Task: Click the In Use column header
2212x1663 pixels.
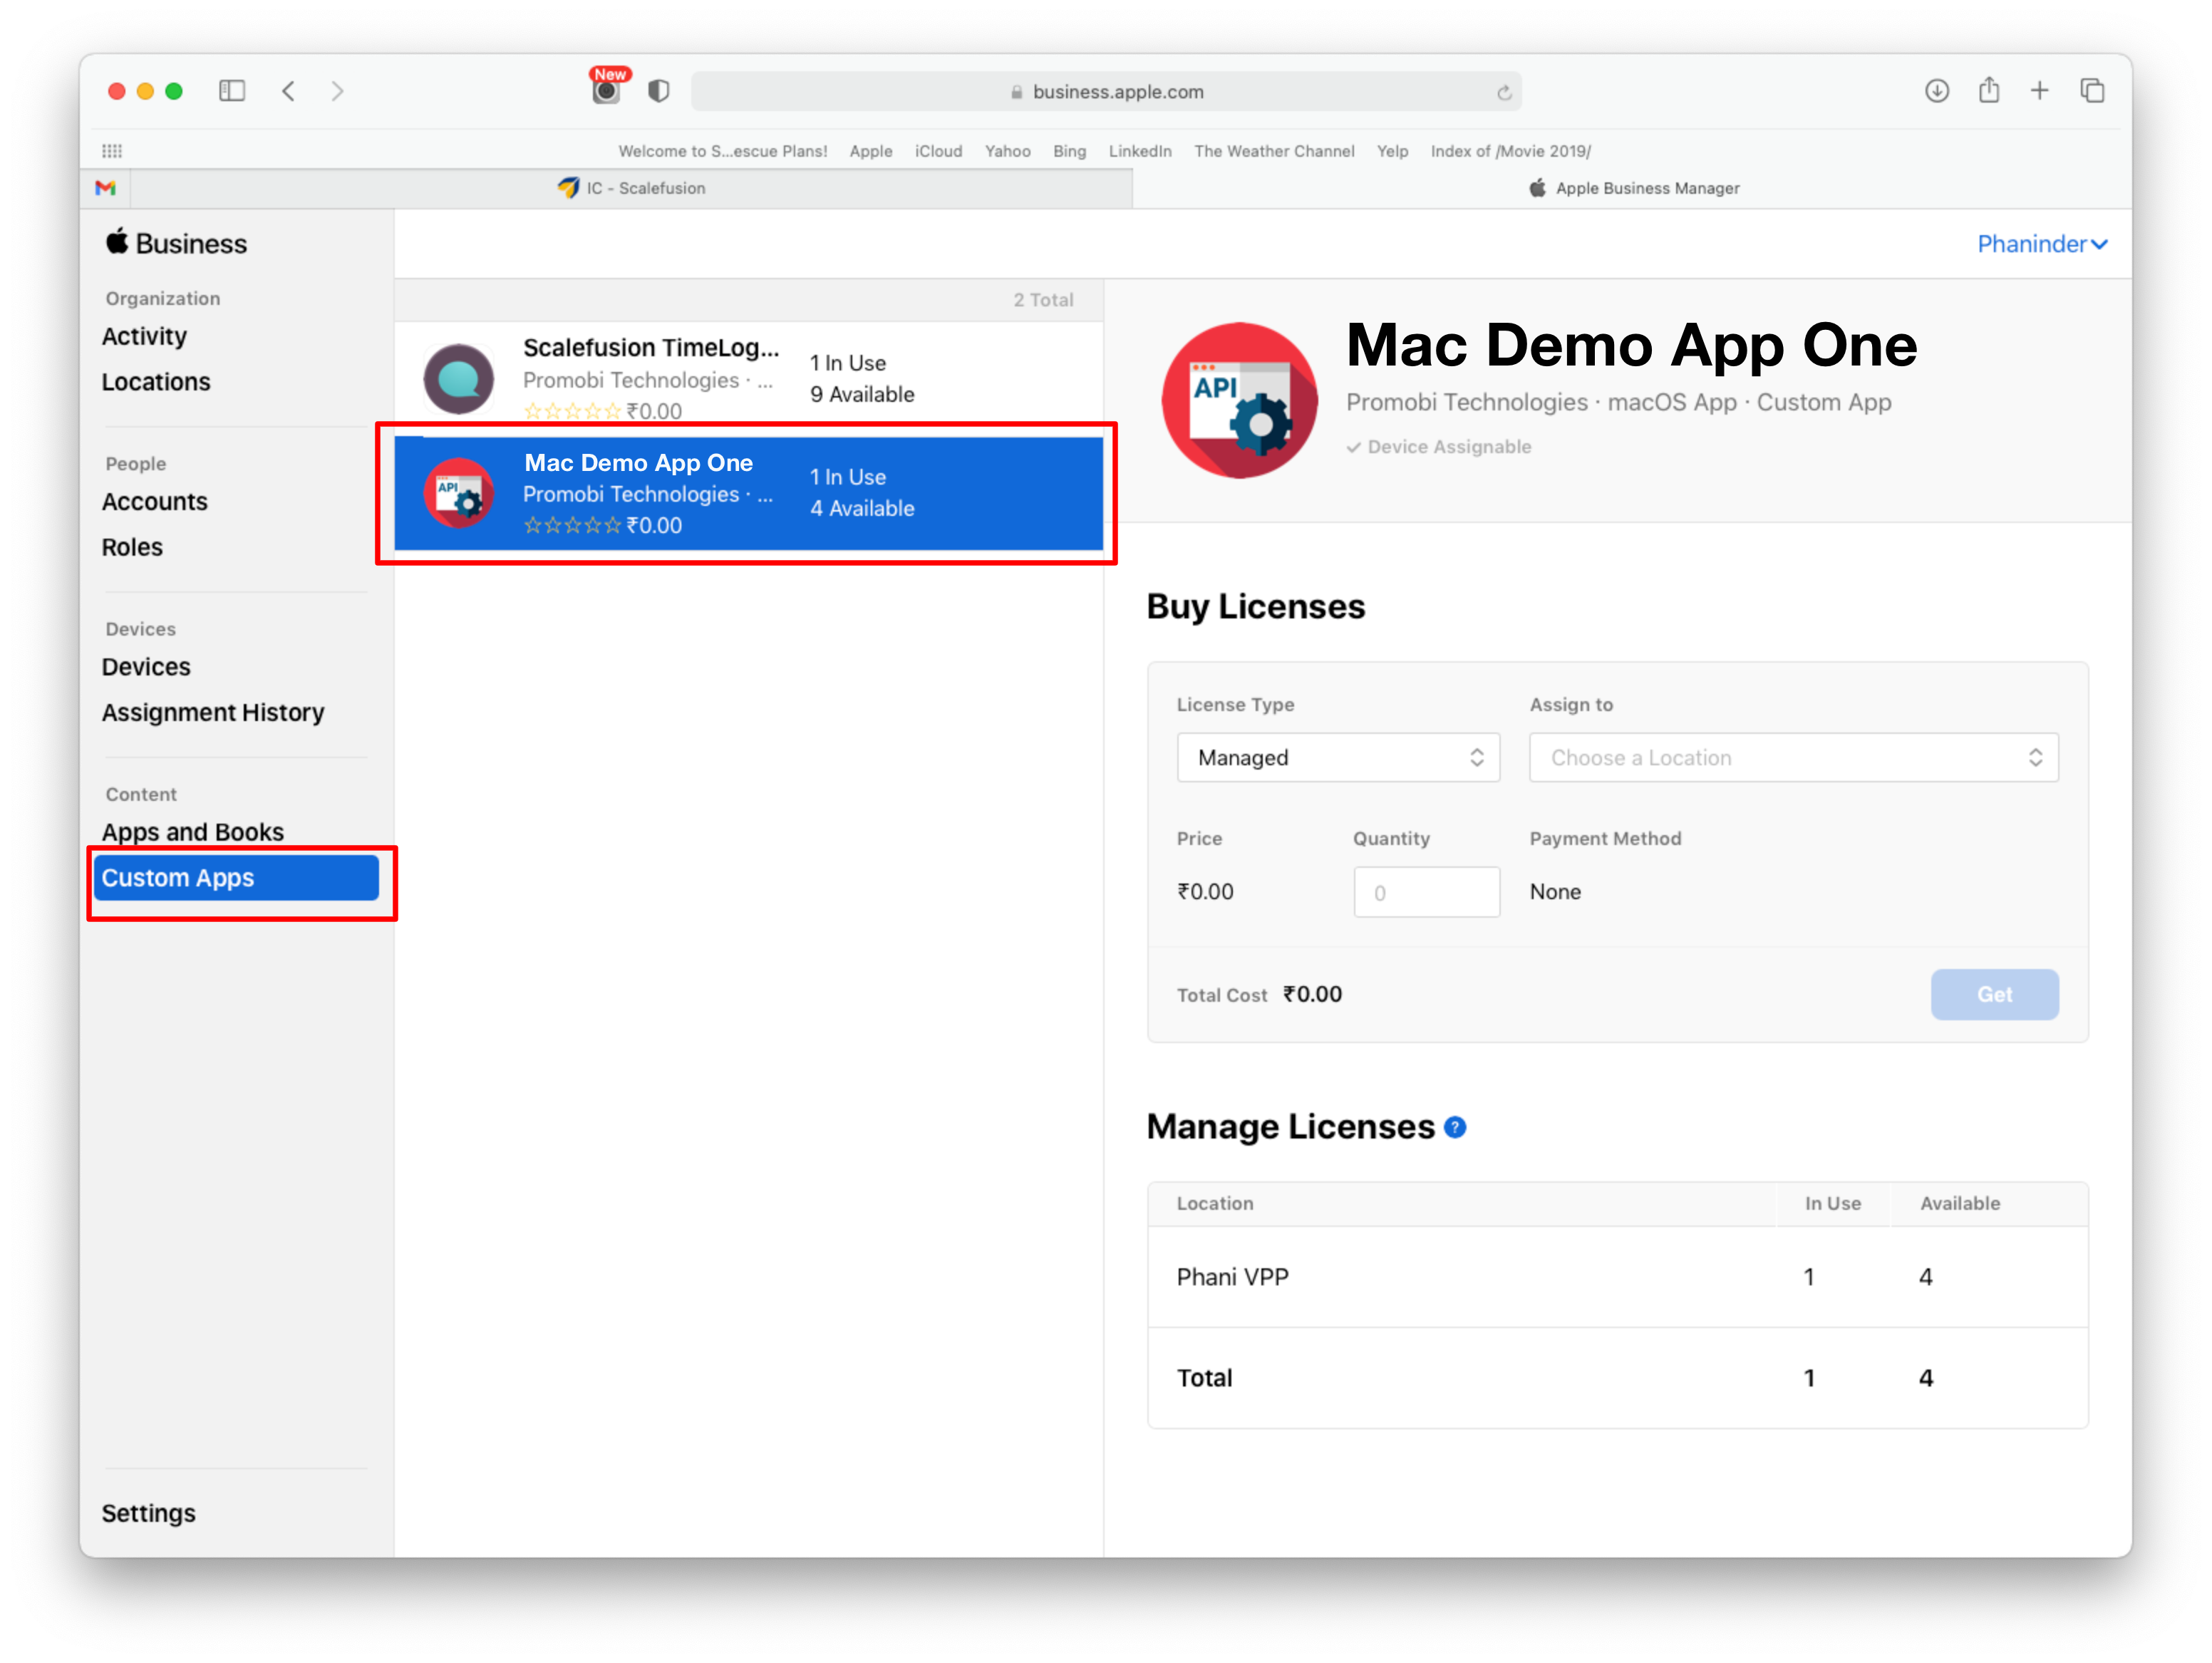Action: click(1832, 1203)
